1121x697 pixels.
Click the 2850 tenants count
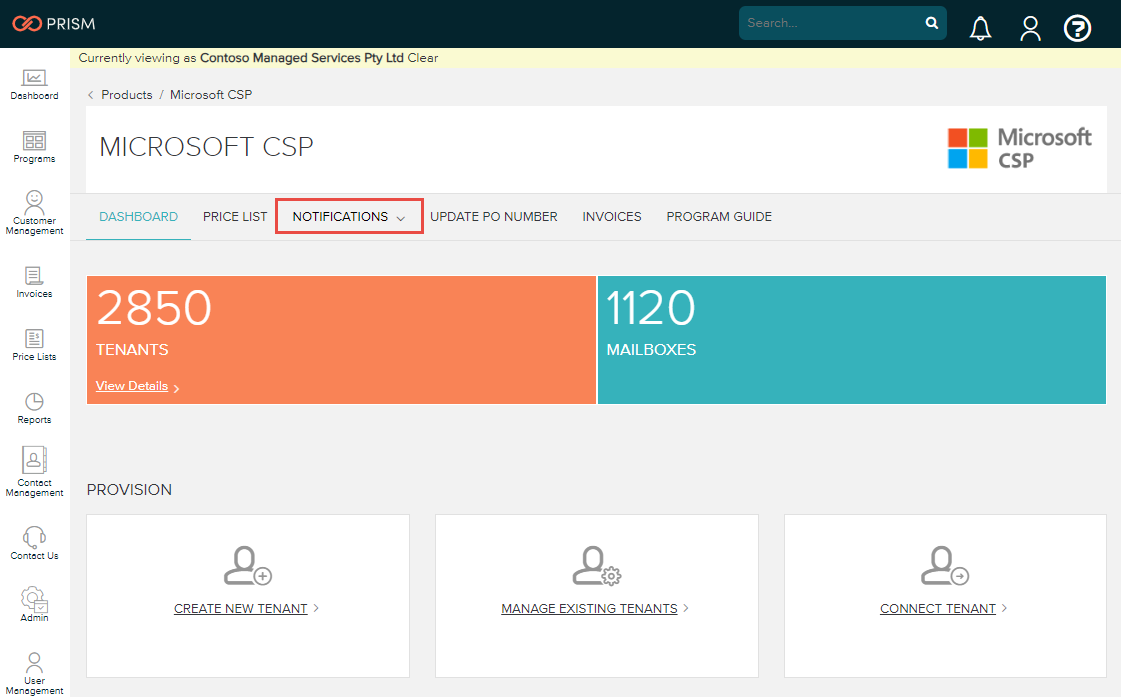point(154,308)
